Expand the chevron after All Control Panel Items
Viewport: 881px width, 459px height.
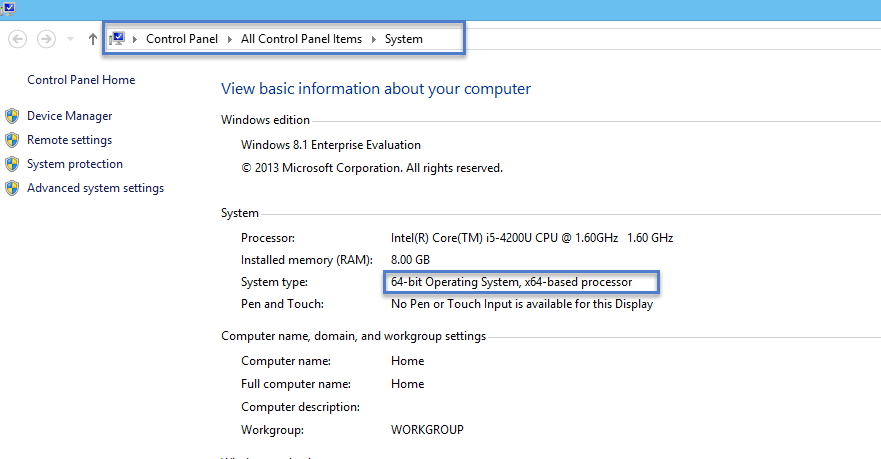click(374, 39)
